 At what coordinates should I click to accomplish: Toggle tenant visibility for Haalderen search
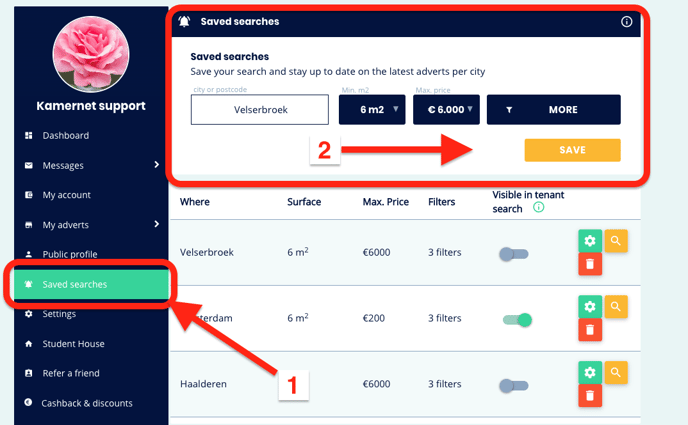(x=514, y=386)
